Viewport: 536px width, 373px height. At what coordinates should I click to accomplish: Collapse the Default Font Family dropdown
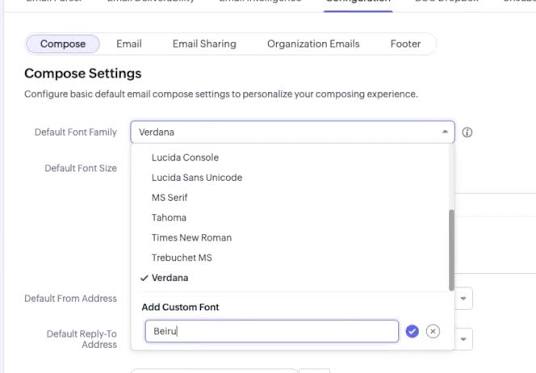(445, 132)
